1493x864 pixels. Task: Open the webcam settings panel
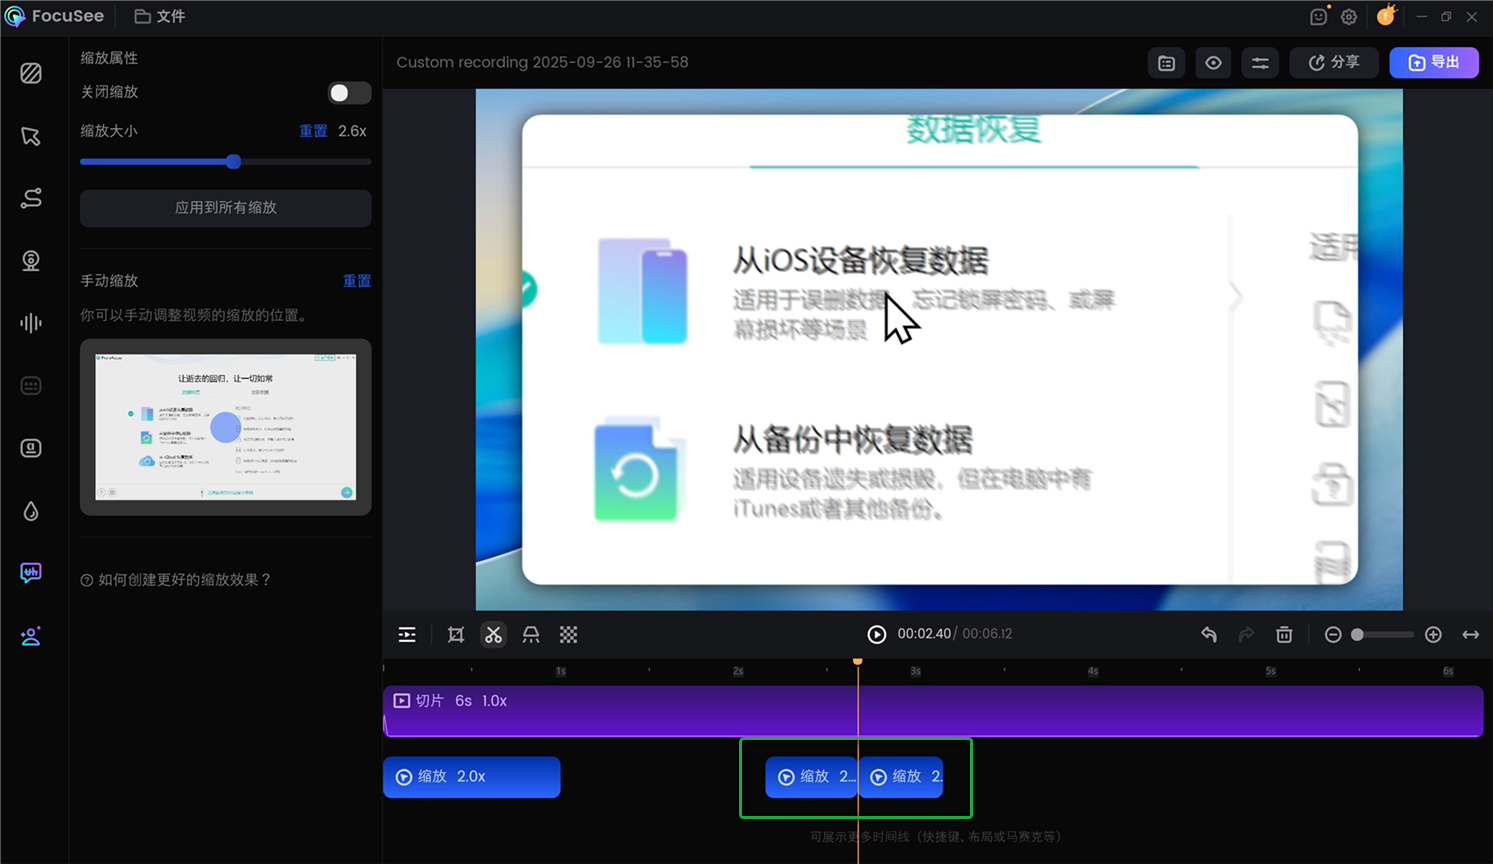pos(31,261)
